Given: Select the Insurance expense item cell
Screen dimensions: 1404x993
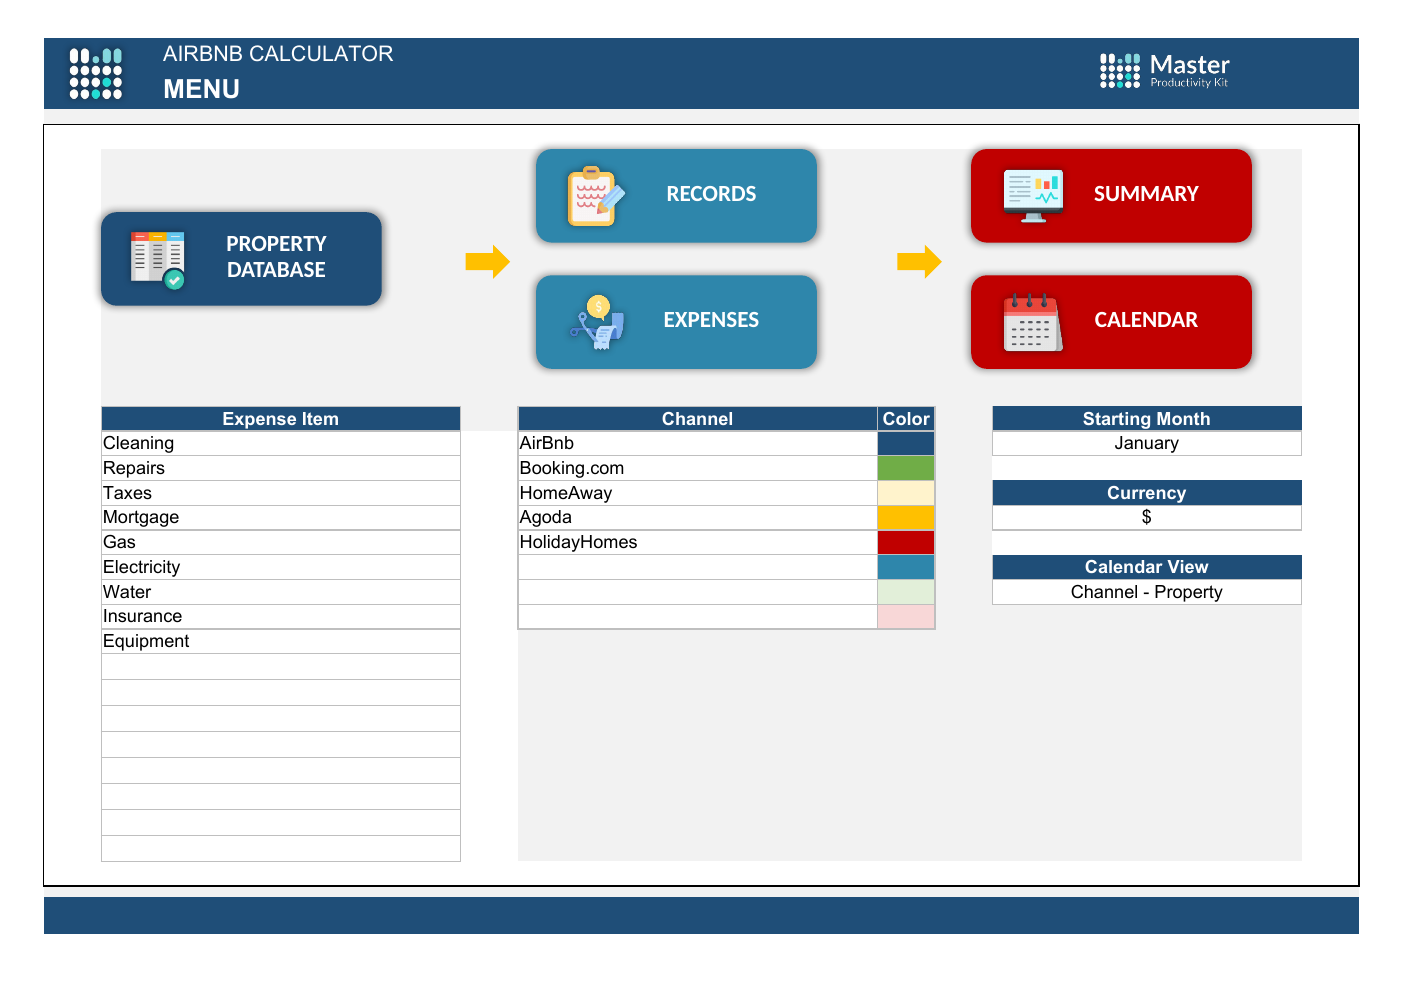Looking at the screenshot, I should click(x=281, y=616).
